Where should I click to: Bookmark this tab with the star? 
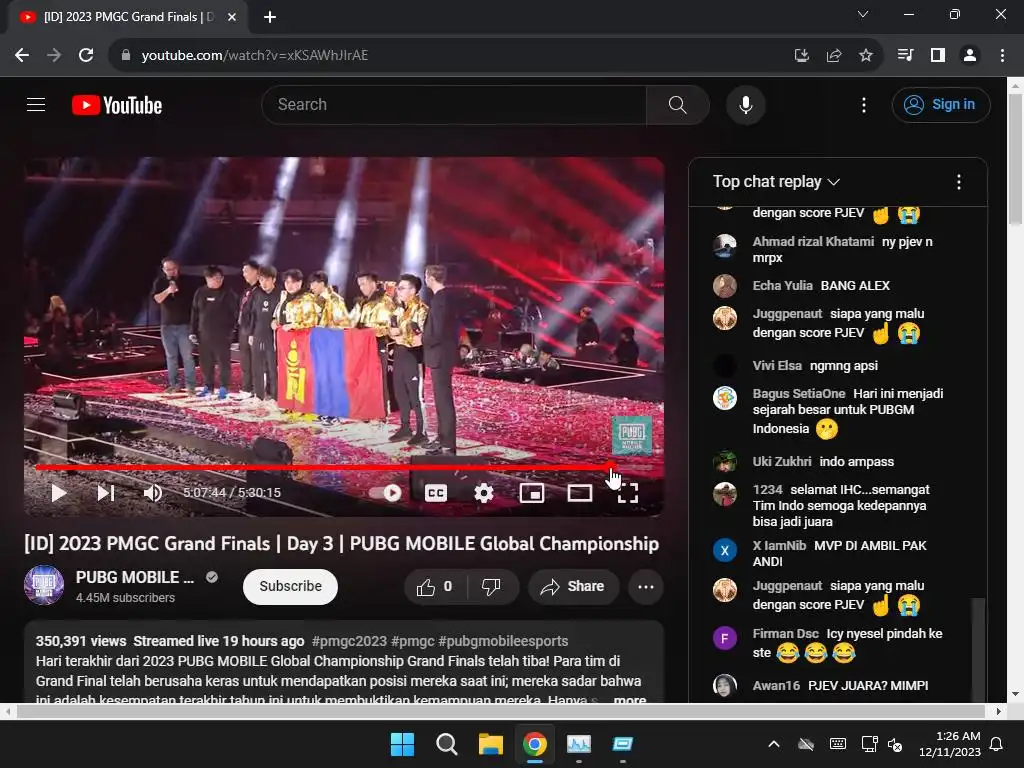click(x=865, y=56)
